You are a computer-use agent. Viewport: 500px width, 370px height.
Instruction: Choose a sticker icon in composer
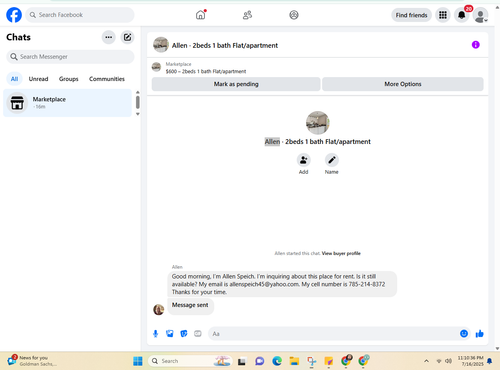pyautogui.click(x=184, y=334)
